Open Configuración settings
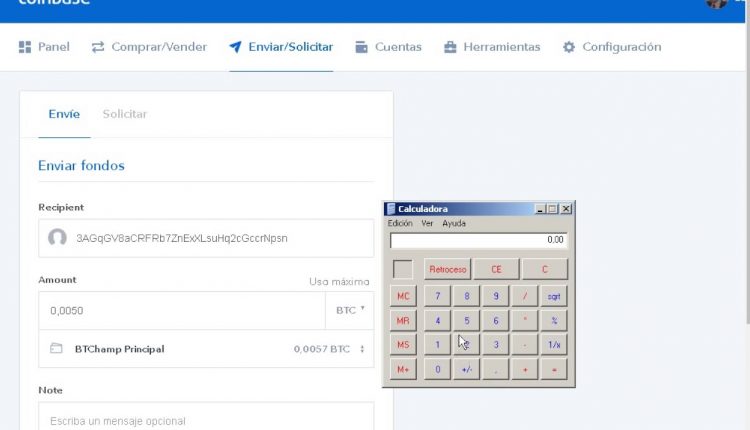Screen dimensions: 750x430 (x=612, y=47)
